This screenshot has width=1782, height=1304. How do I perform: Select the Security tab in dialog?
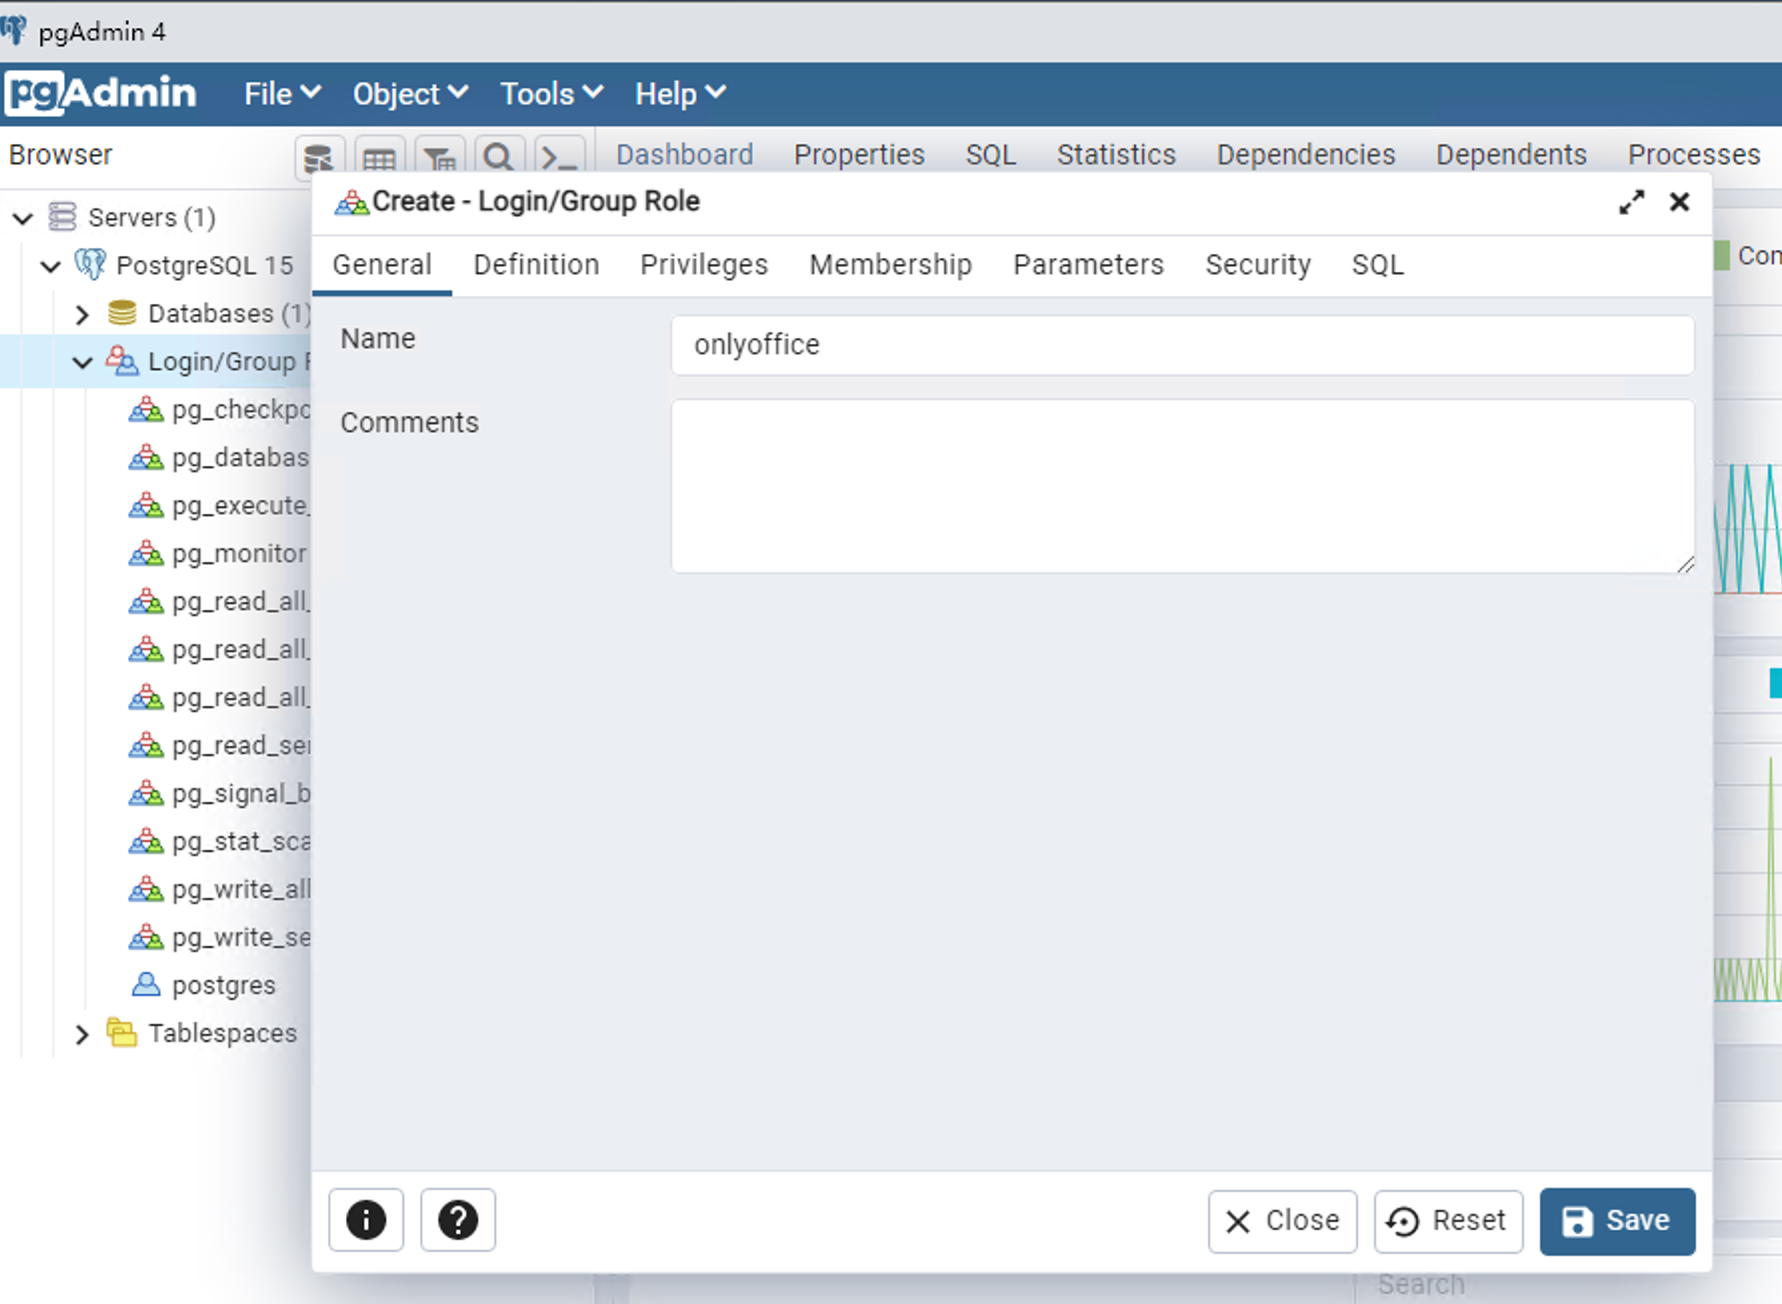pyautogui.click(x=1258, y=265)
